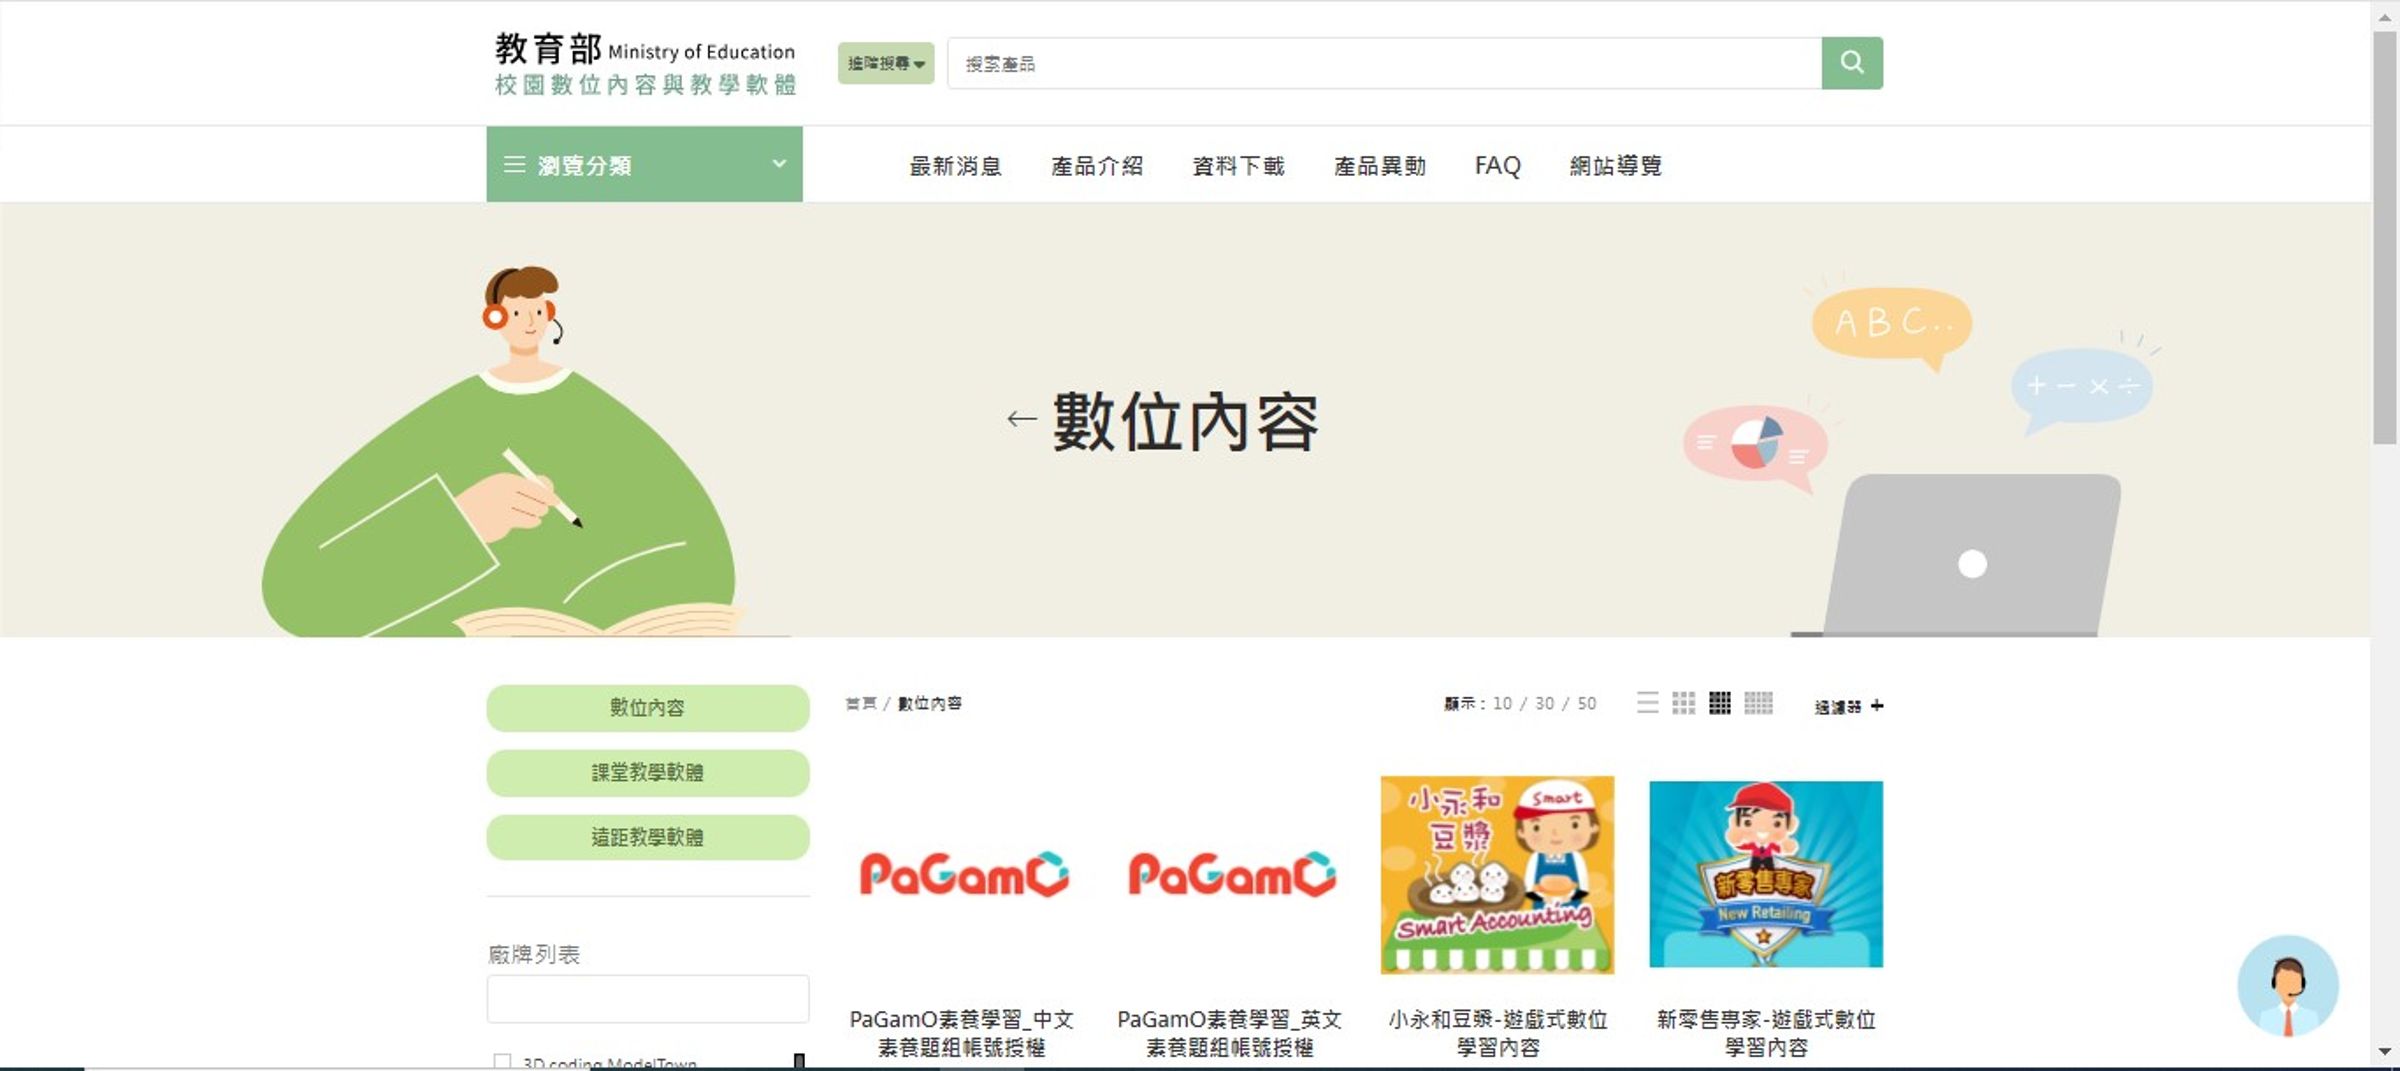Open 網站導覽 menu item
Screen dimensions: 2400x1071
pos(1615,166)
